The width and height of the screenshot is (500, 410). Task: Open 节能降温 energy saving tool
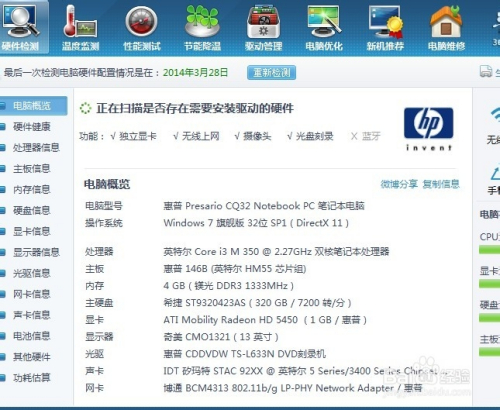[203, 27]
